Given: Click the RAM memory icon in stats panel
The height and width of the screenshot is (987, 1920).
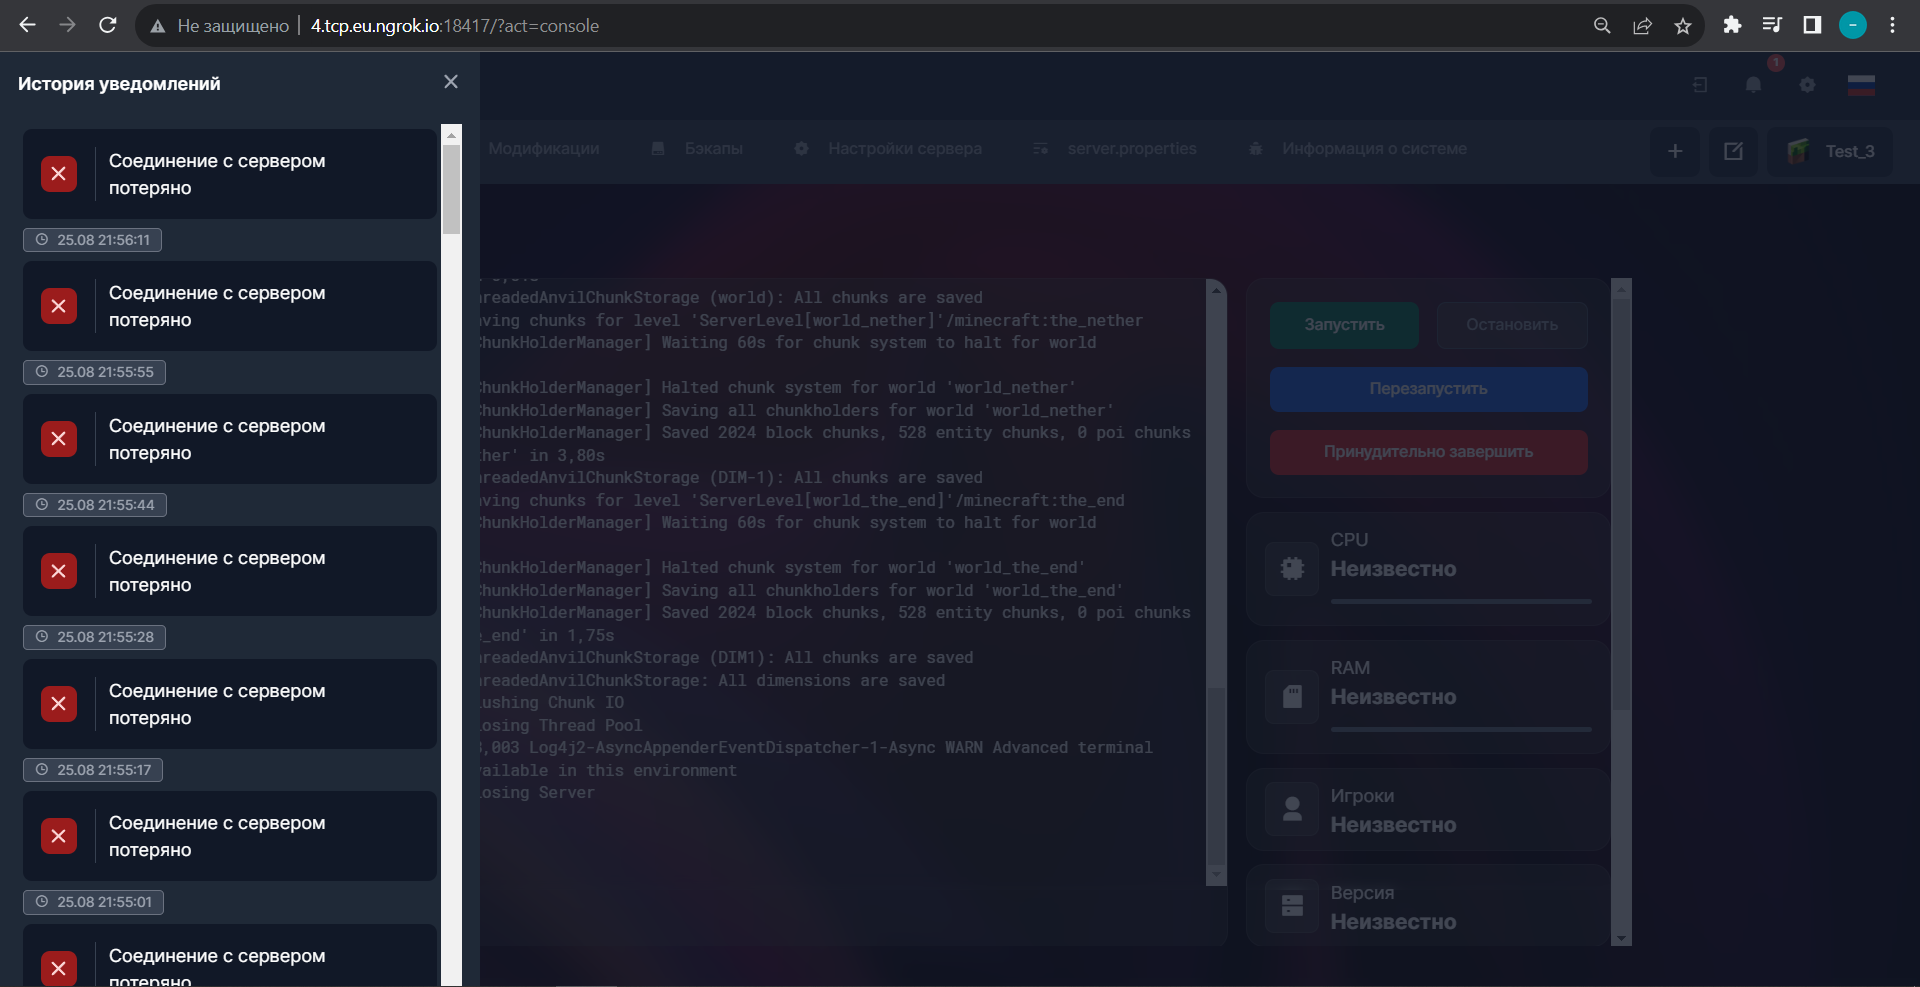Looking at the screenshot, I should (1290, 696).
